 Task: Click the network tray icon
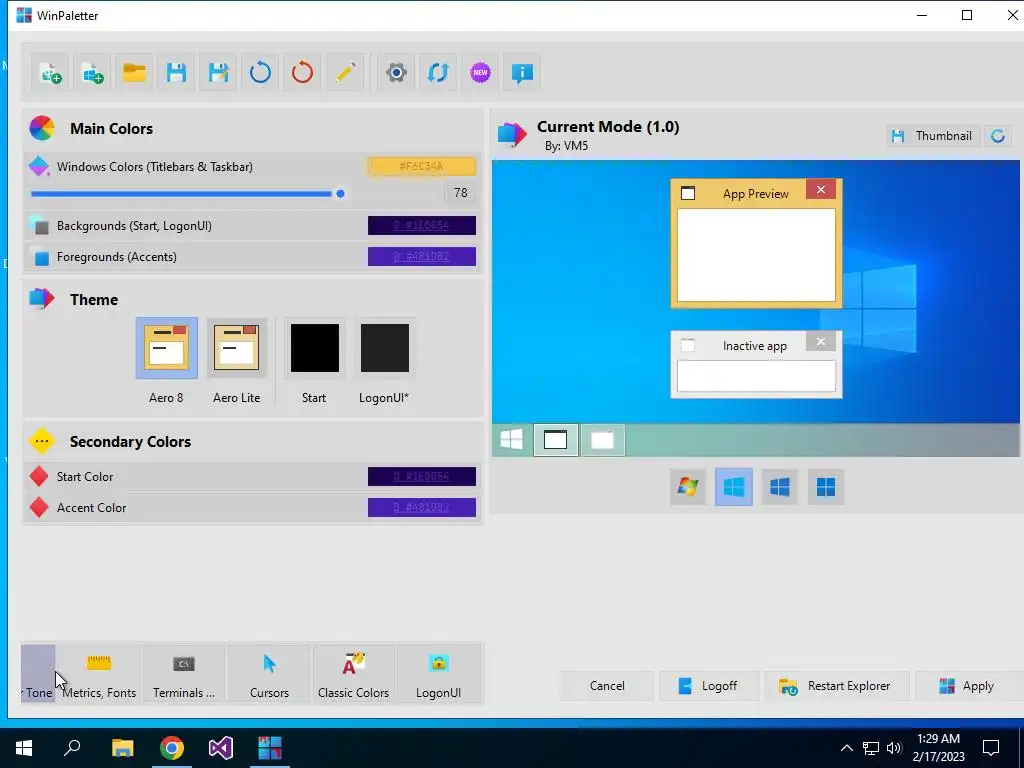(x=871, y=748)
